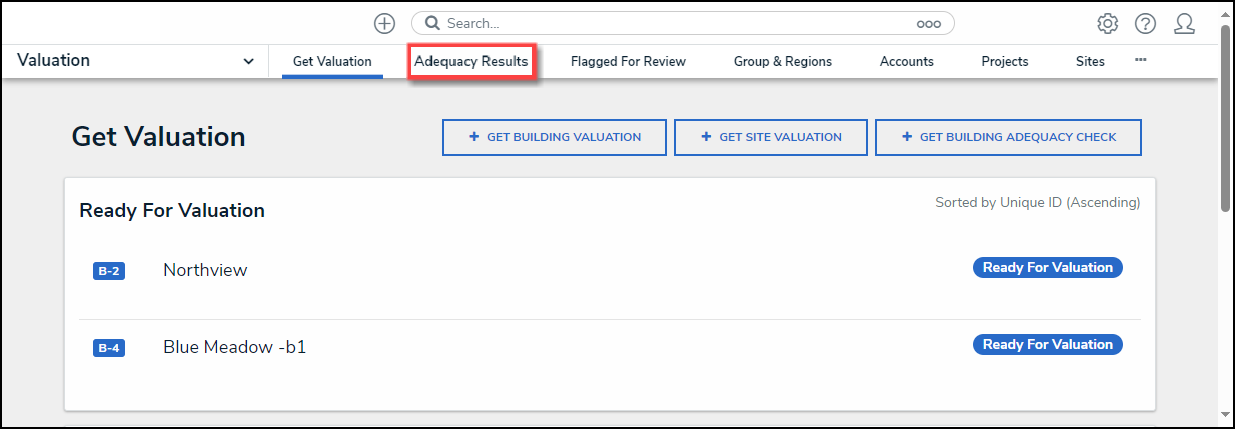Click the vertical scrollbar thumb
Image resolution: width=1235 pixels, height=429 pixels.
1226,118
